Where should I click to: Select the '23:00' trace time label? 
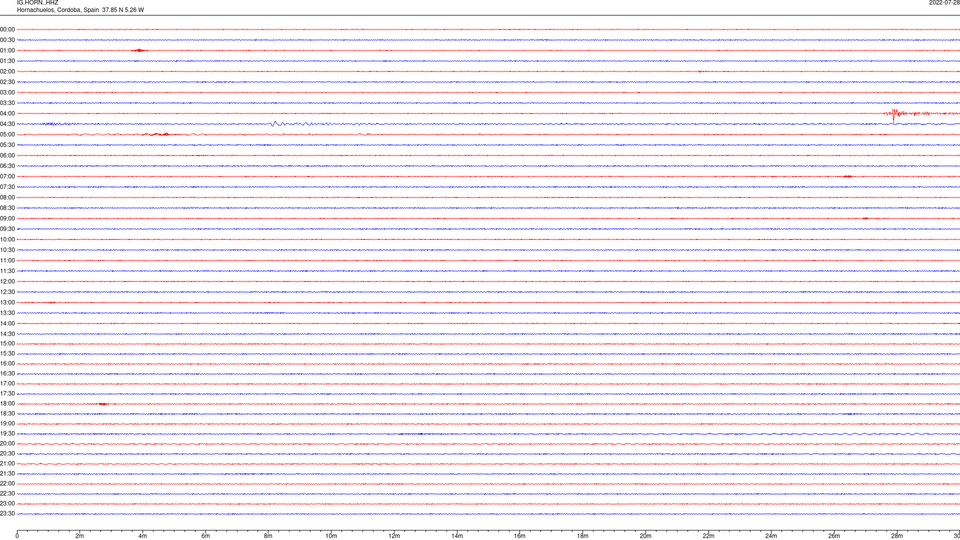(x=7, y=504)
